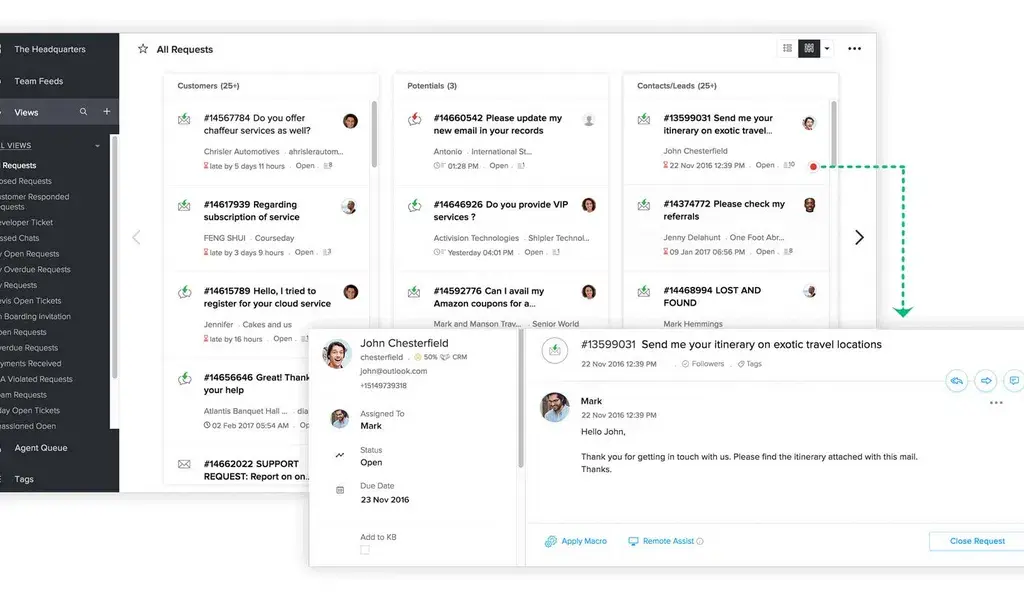The height and width of the screenshot is (598, 1024).
Task: Open the view layout dropdown arrow
Action: pos(827,48)
